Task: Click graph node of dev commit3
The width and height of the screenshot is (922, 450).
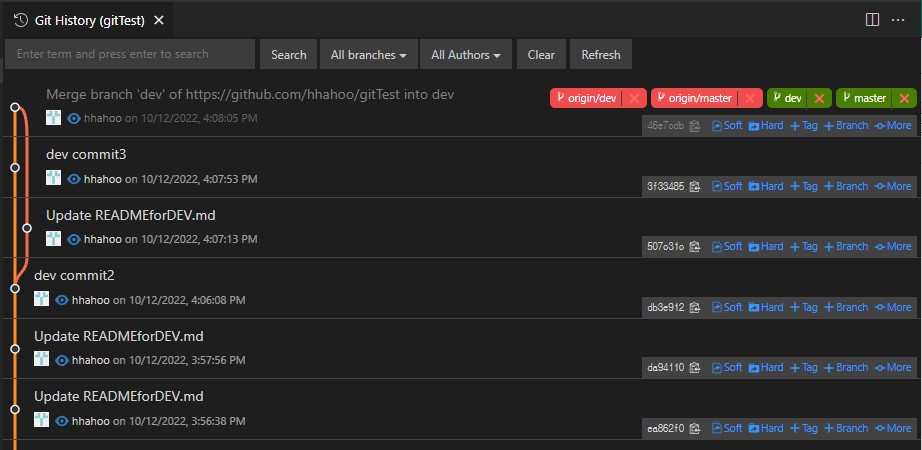Action: pos(15,168)
